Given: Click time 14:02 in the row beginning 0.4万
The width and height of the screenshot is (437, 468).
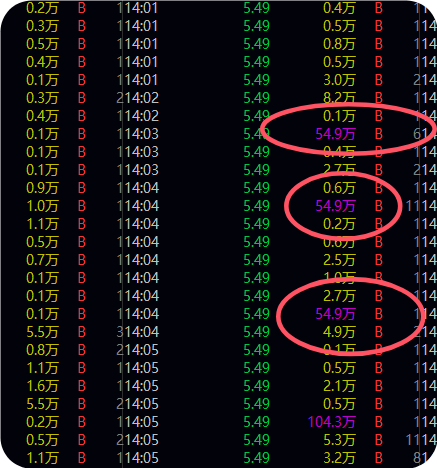Looking at the screenshot, I should click(142, 116).
